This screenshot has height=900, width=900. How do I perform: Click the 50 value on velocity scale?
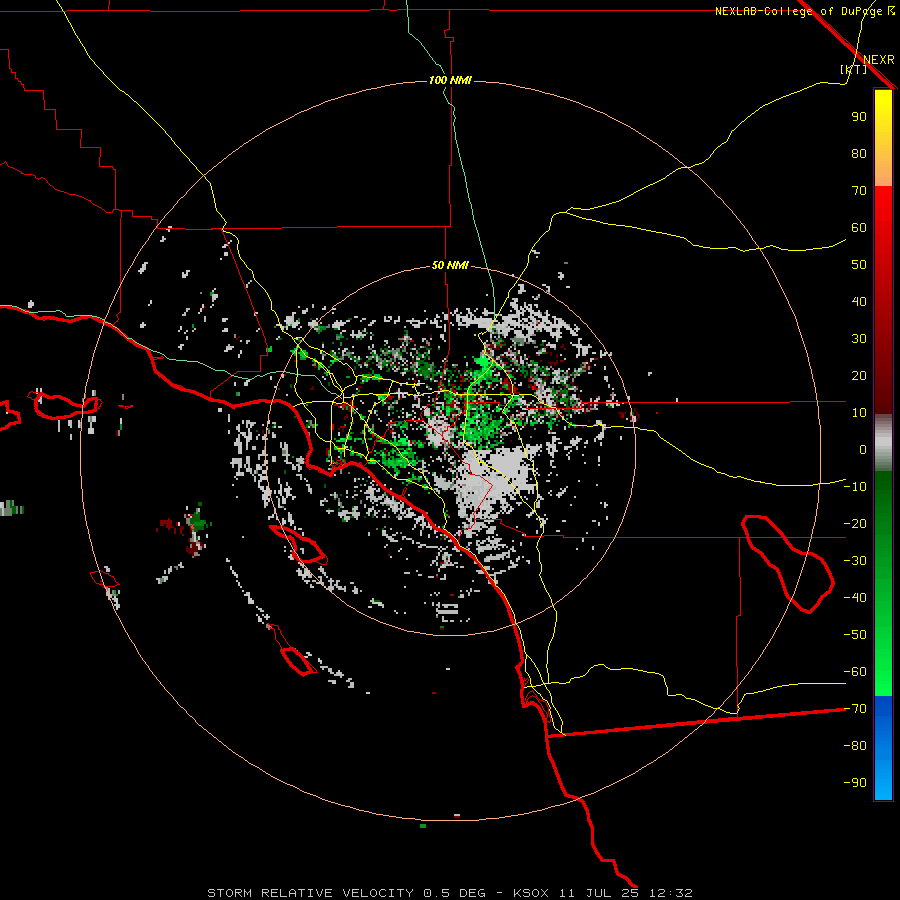(x=859, y=265)
